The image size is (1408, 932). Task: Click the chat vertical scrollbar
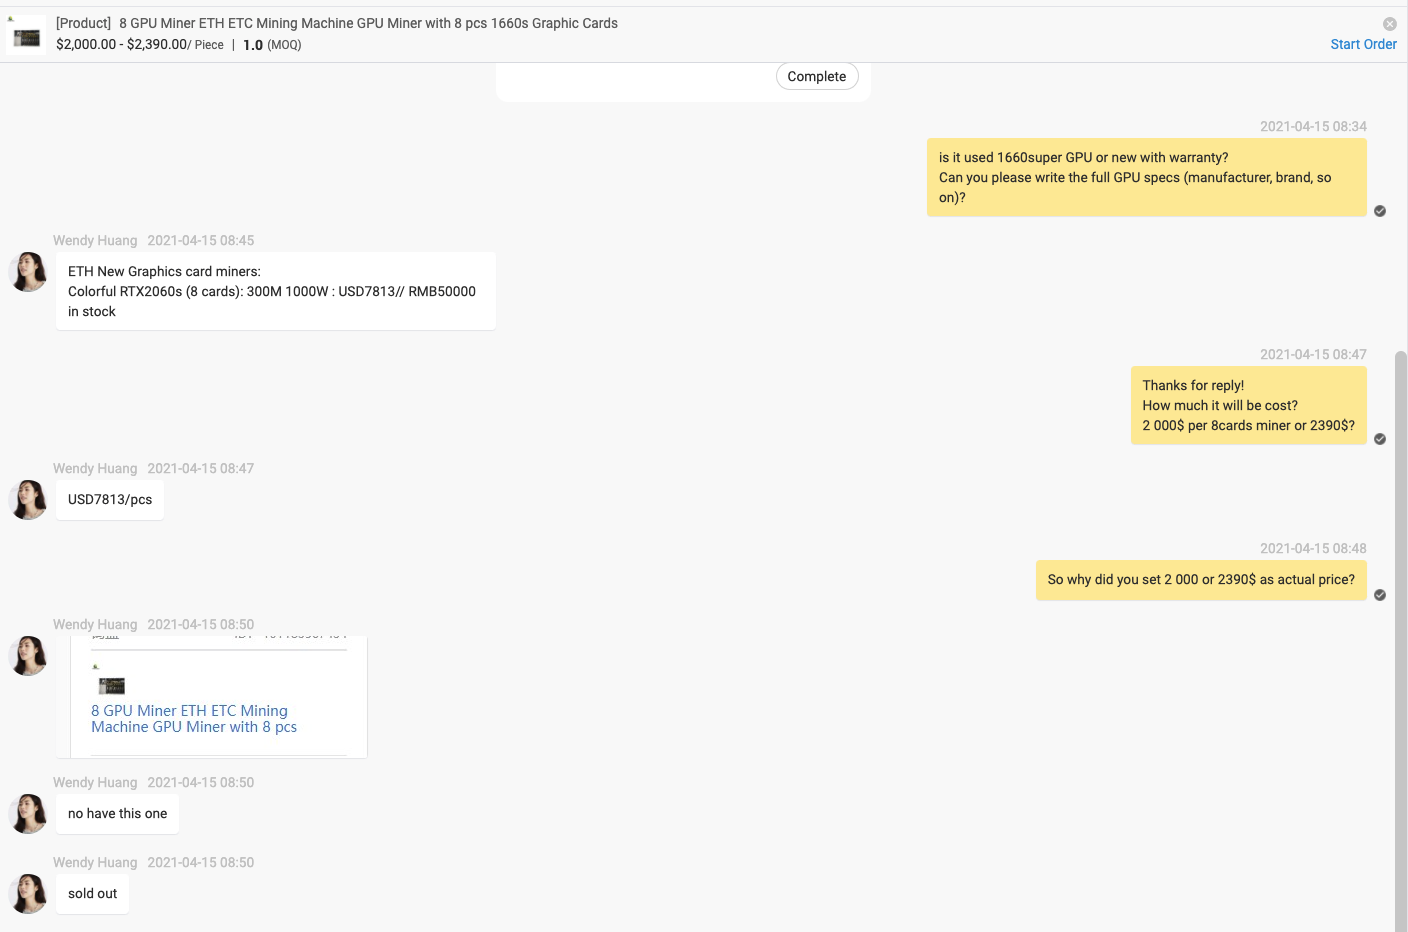click(1401, 640)
